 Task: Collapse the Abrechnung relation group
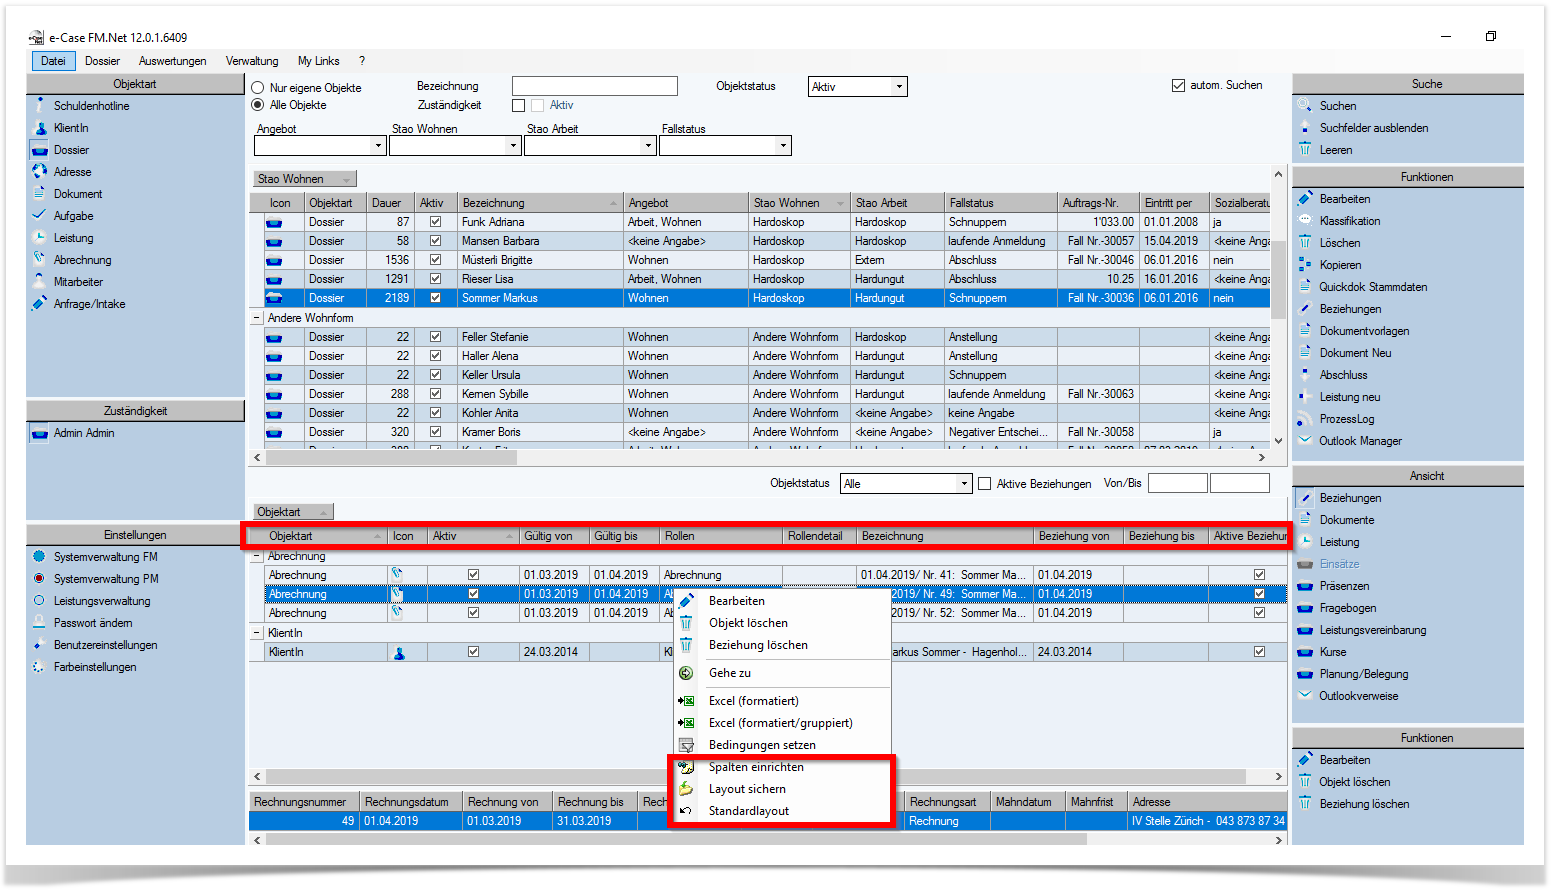tap(257, 556)
